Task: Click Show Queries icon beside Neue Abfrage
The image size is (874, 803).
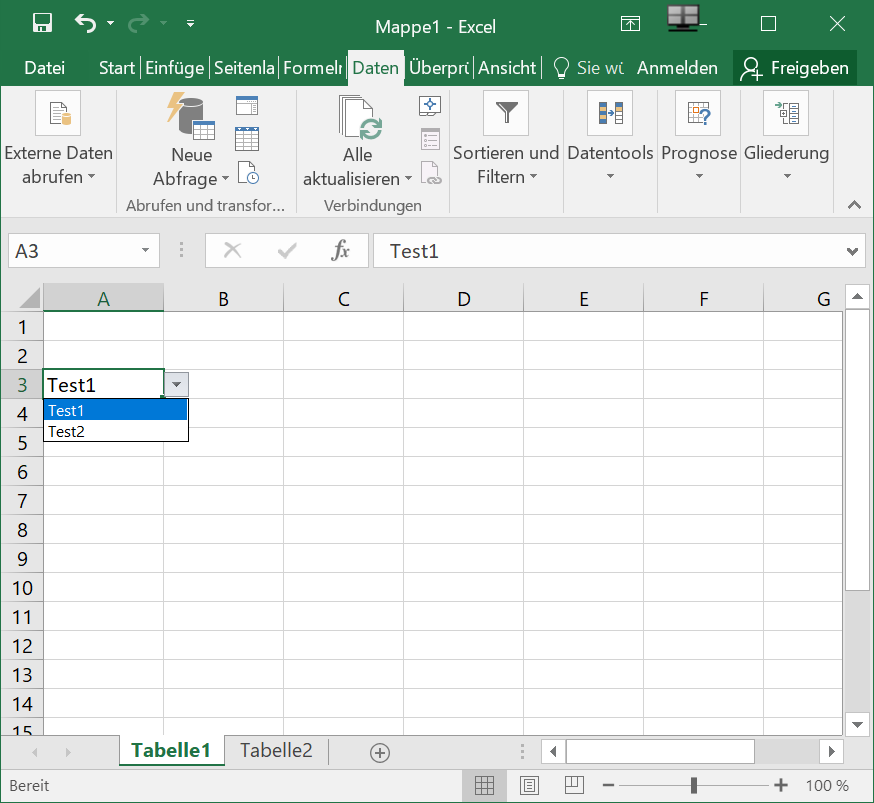Action: click(x=246, y=105)
